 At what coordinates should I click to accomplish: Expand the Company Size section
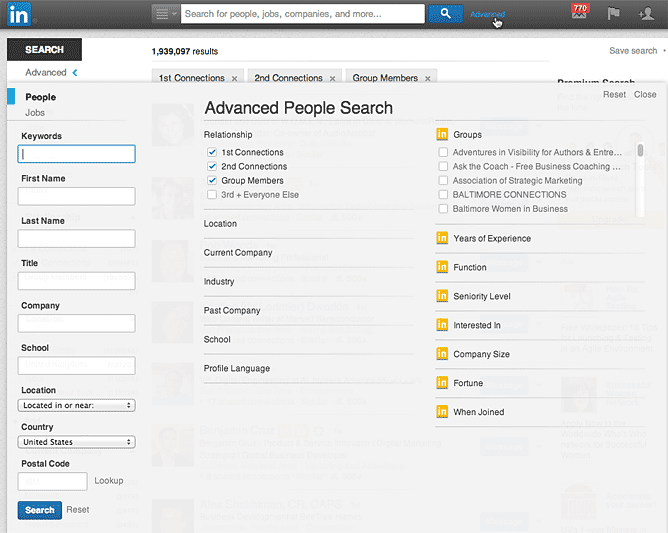(481, 354)
